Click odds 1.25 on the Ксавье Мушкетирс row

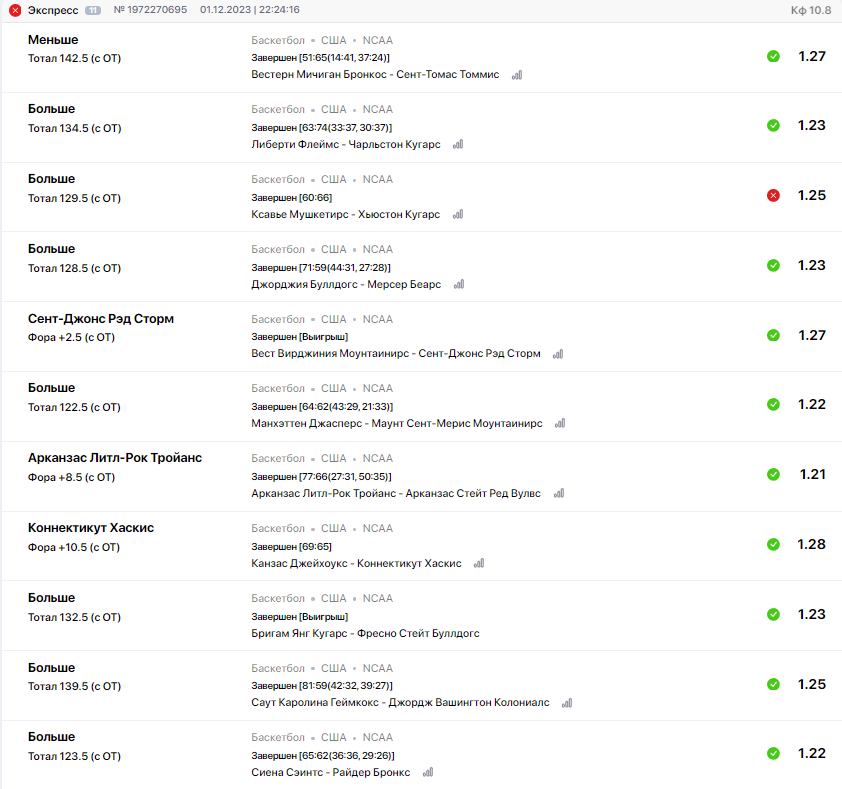[x=811, y=195]
